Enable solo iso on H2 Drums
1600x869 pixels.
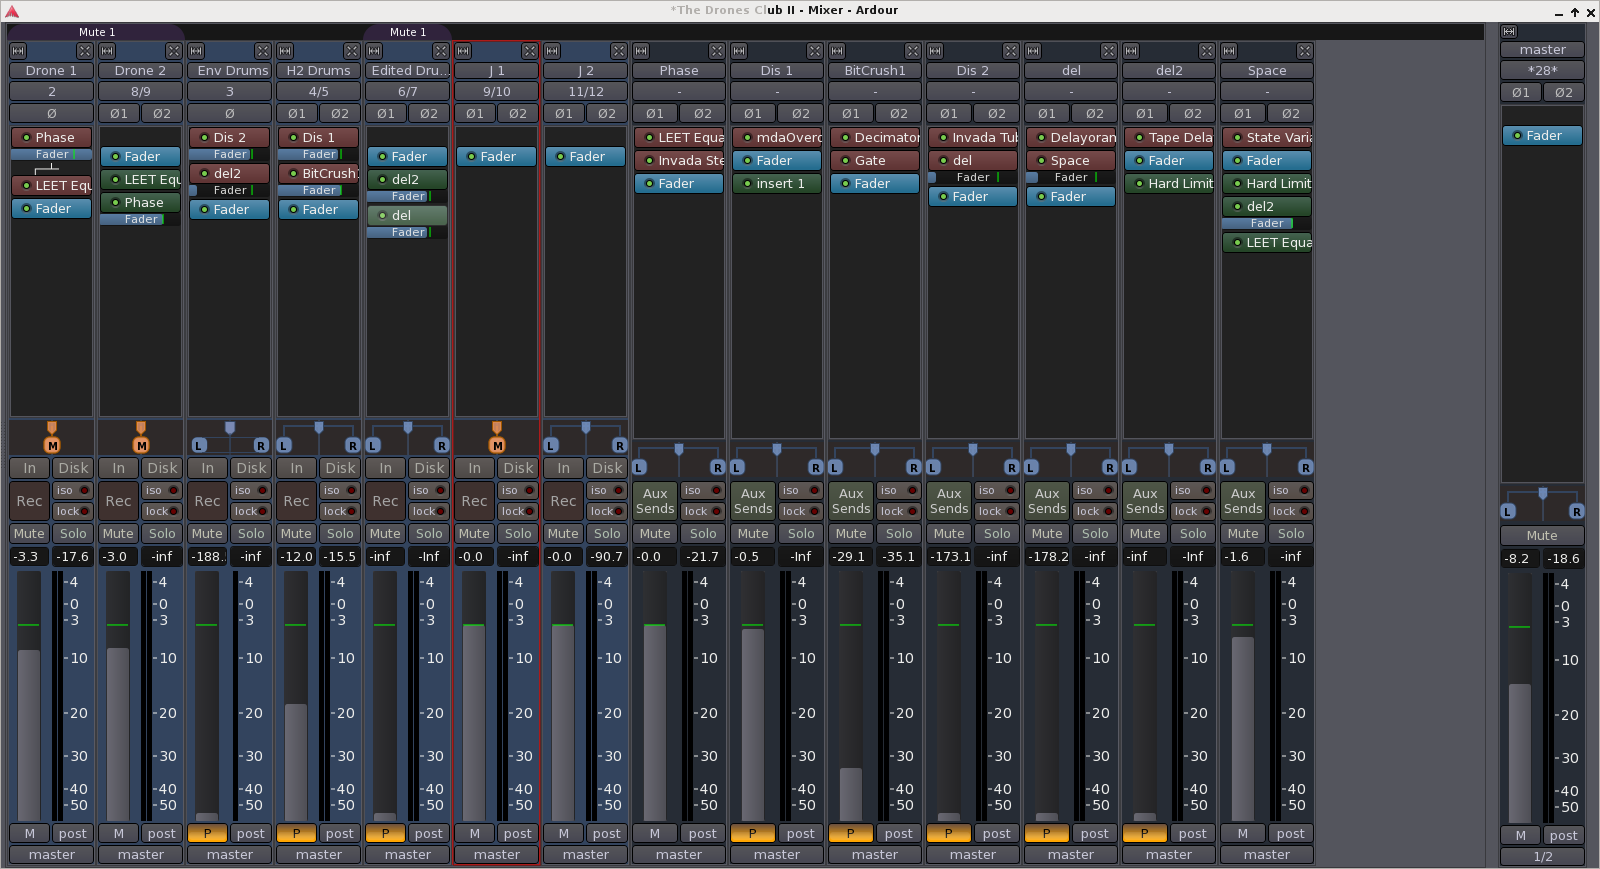(341, 491)
